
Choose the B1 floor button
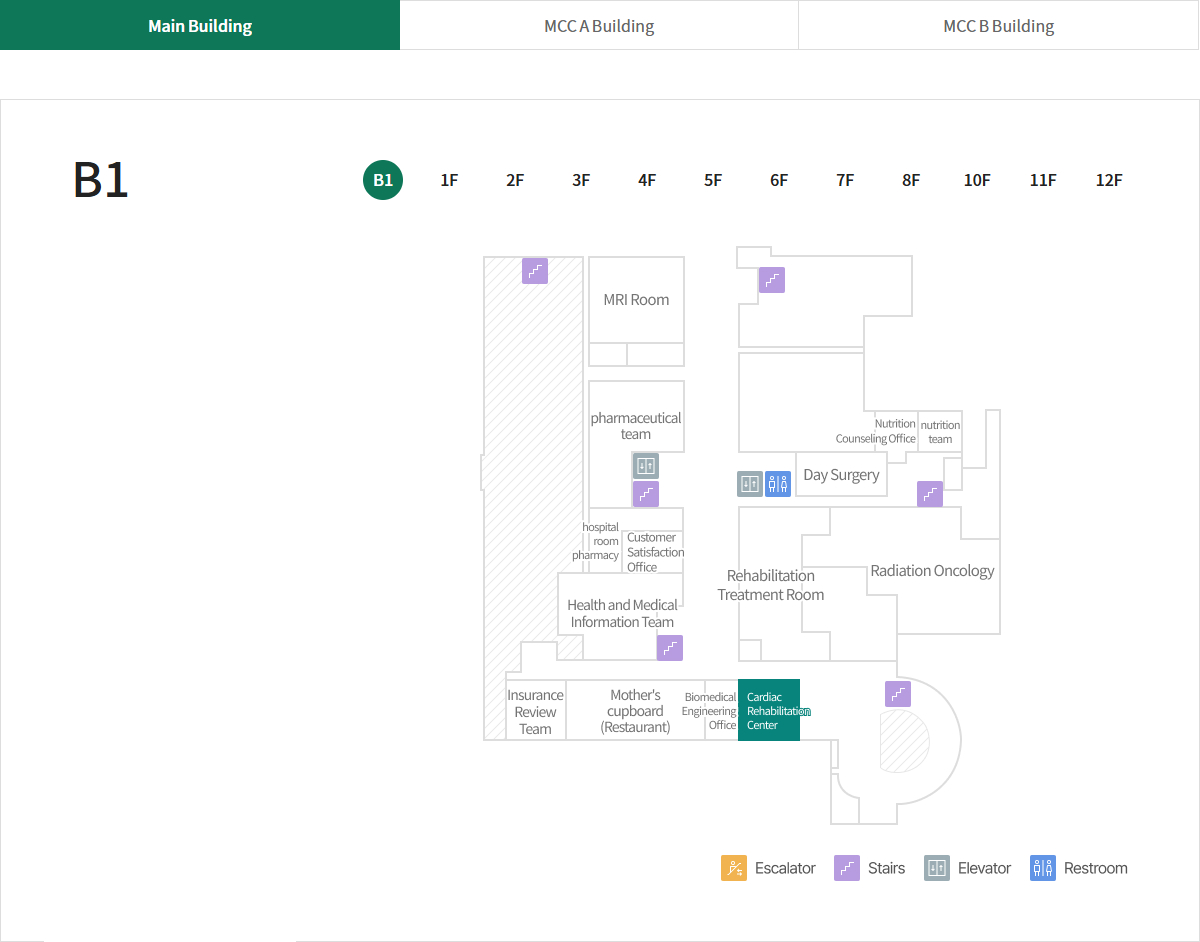pyautogui.click(x=383, y=180)
